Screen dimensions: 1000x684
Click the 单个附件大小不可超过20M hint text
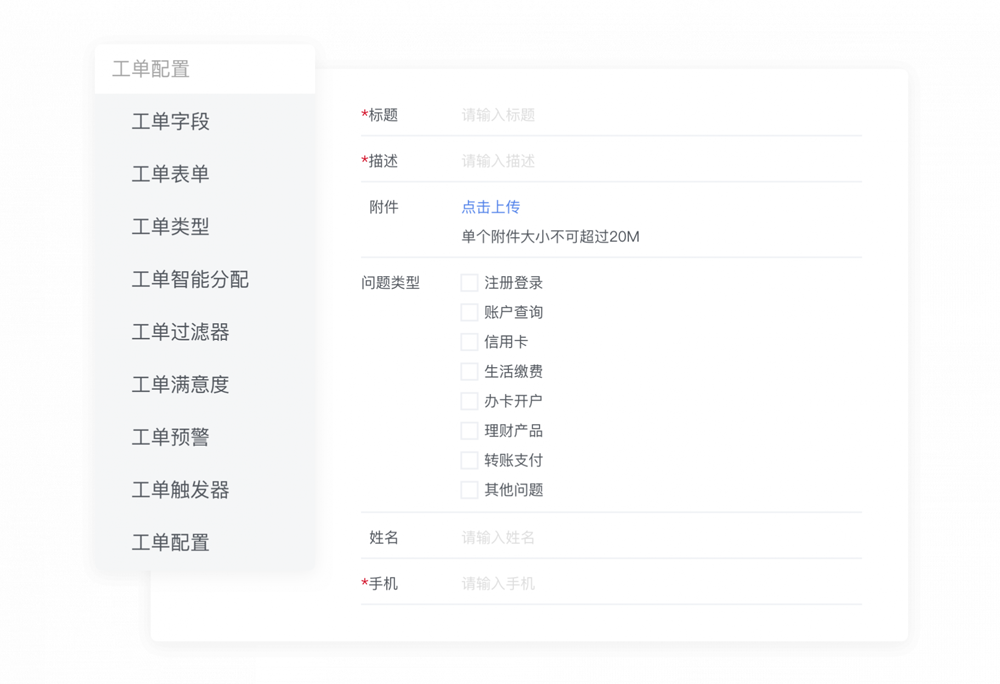(x=550, y=236)
